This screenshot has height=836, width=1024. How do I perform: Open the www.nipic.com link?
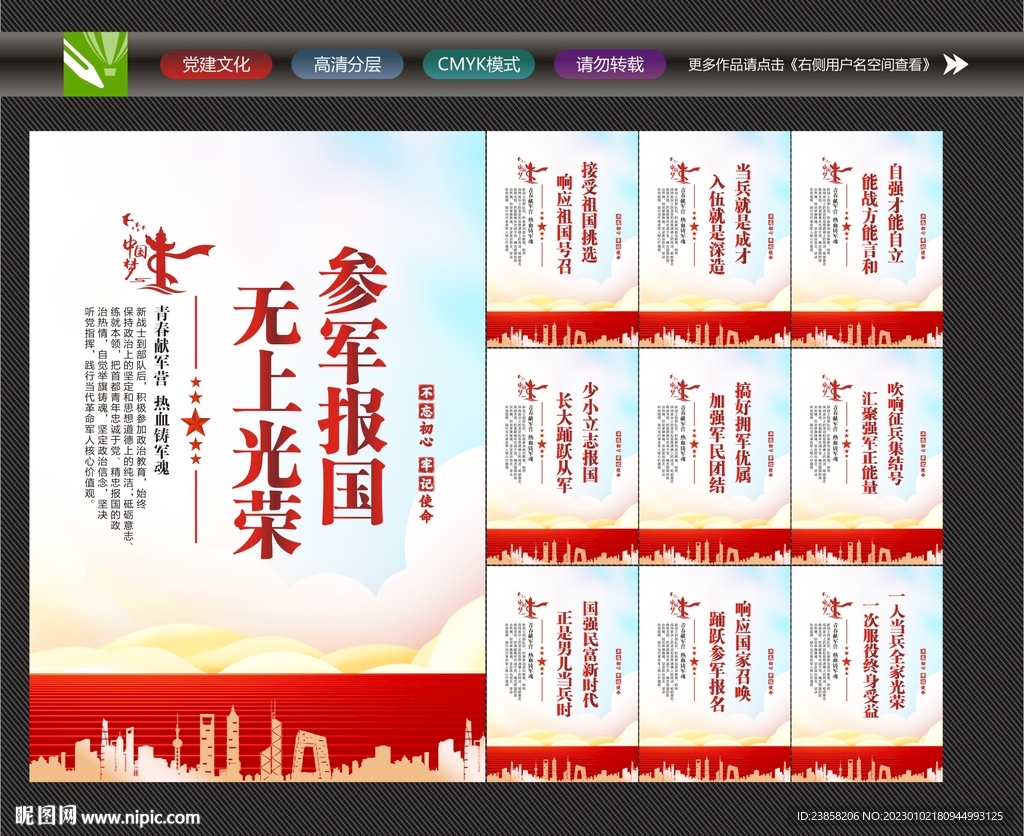coord(140,817)
